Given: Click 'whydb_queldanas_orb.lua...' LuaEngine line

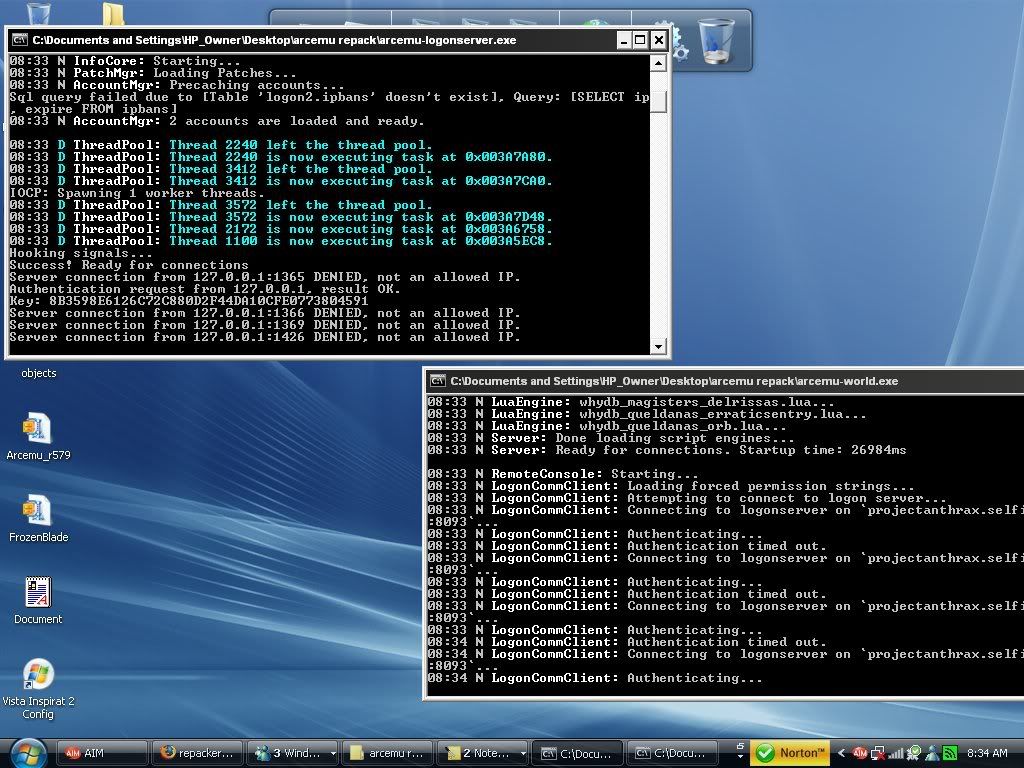Looking at the screenshot, I should click(607, 426).
